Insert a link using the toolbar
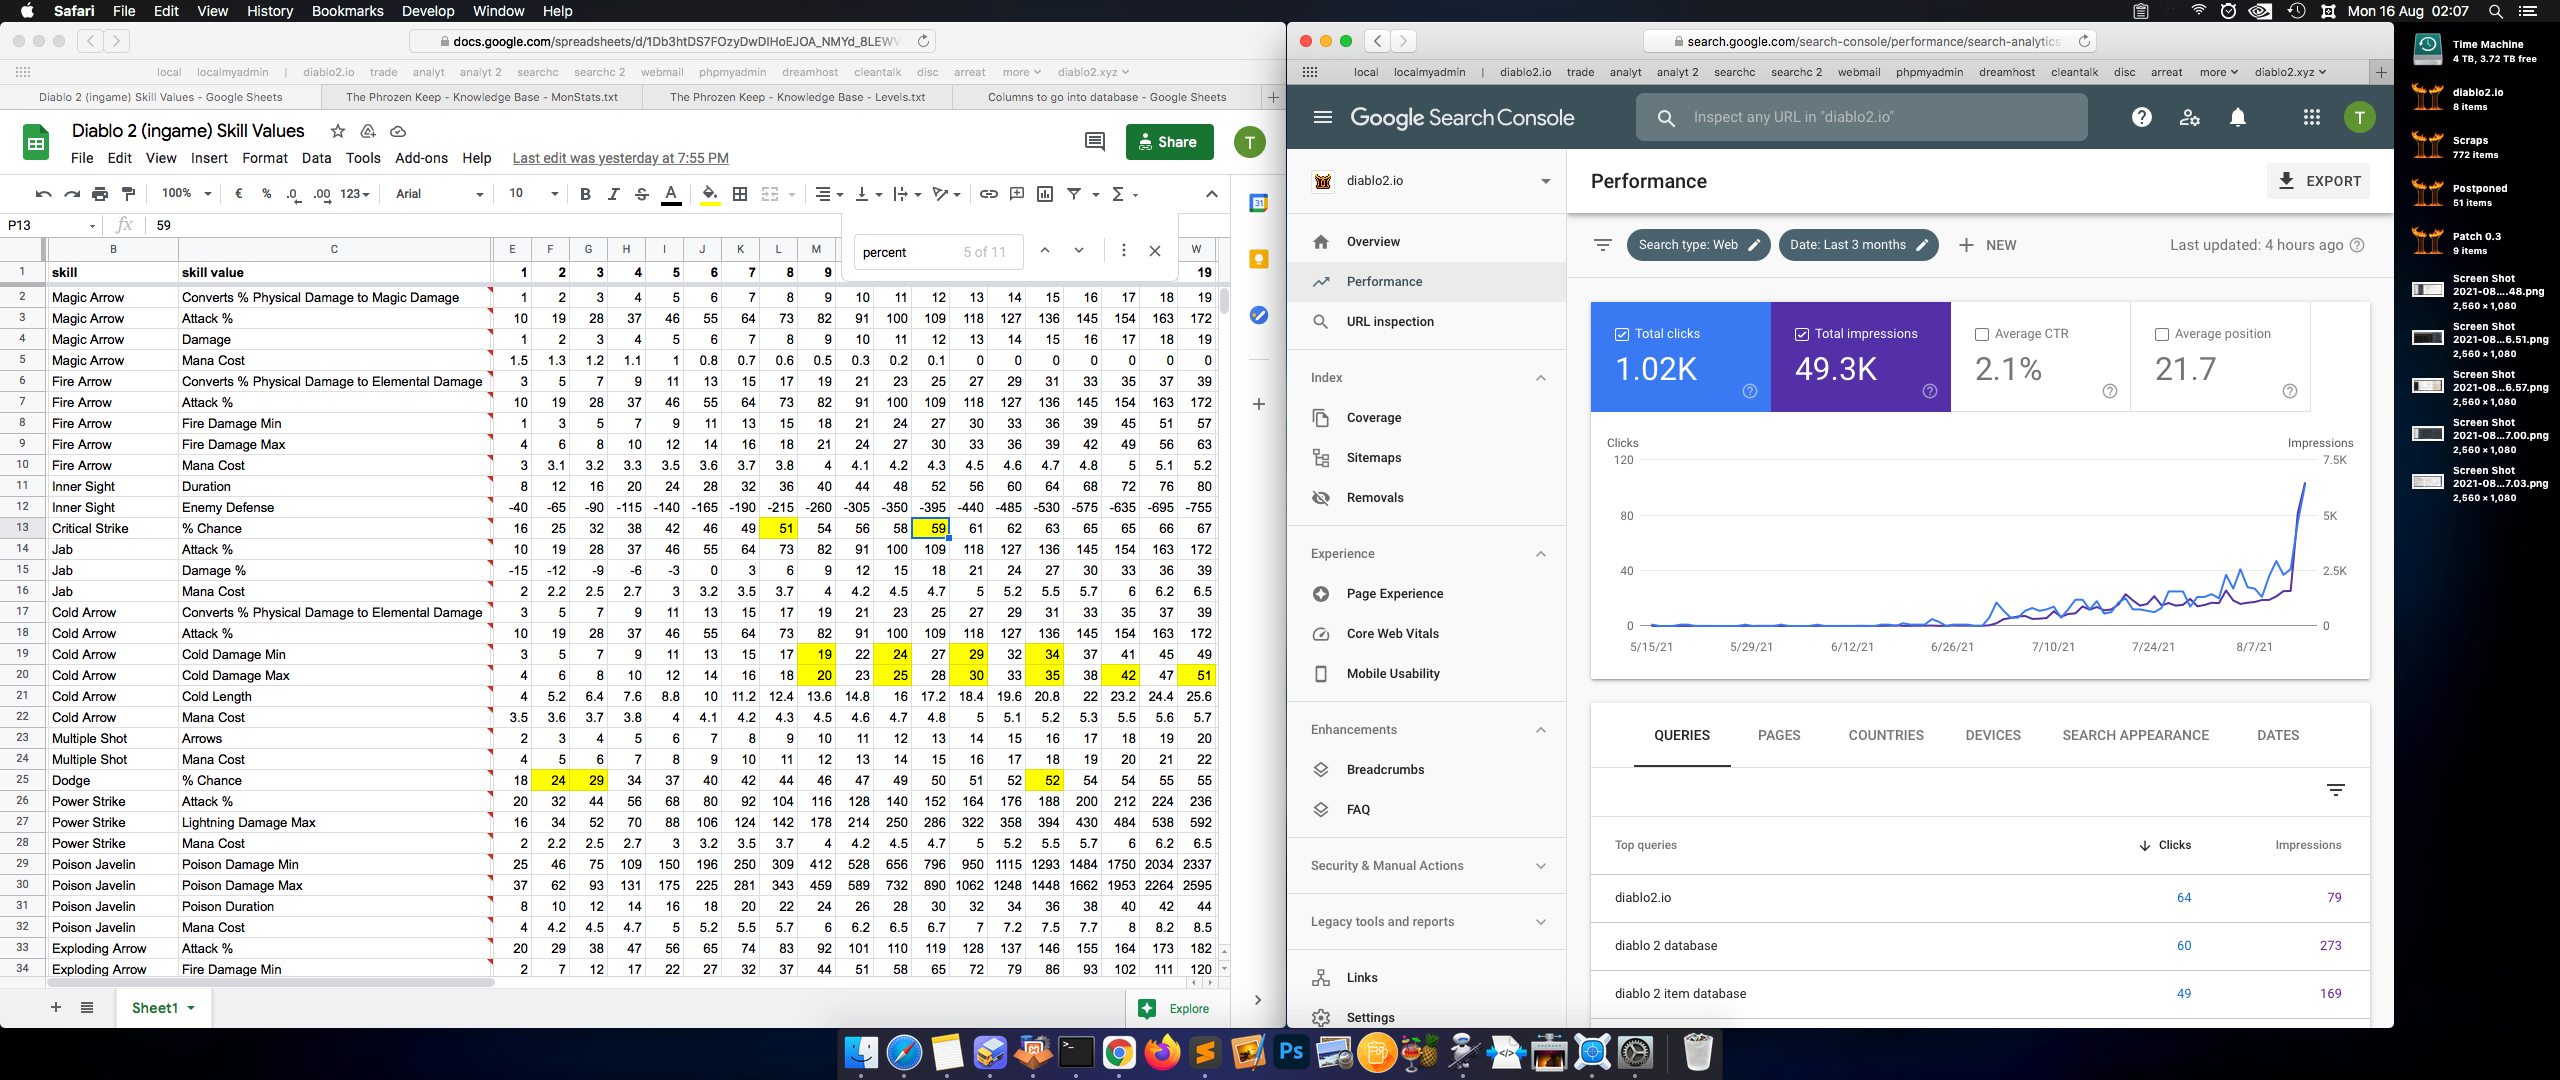The height and width of the screenshot is (1080, 2560). point(988,194)
